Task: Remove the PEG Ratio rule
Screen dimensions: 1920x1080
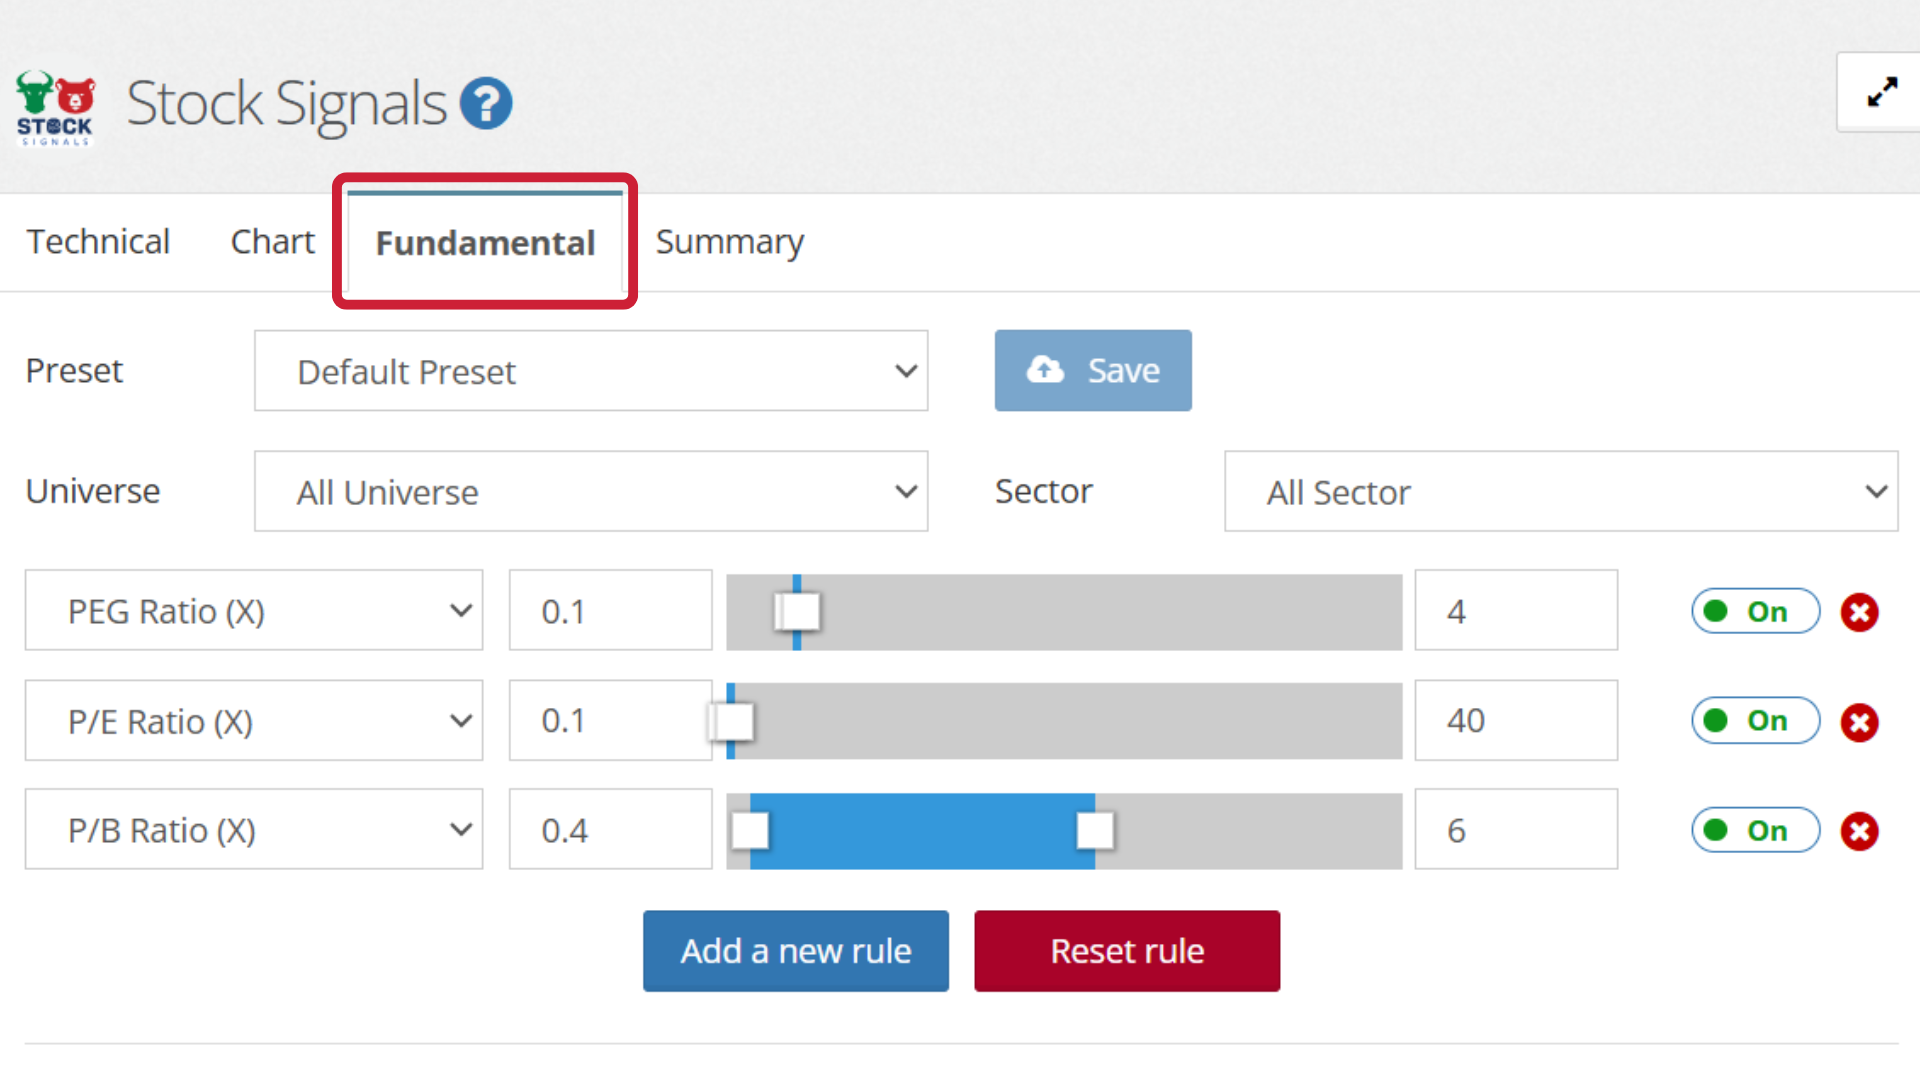Action: (x=1859, y=612)
